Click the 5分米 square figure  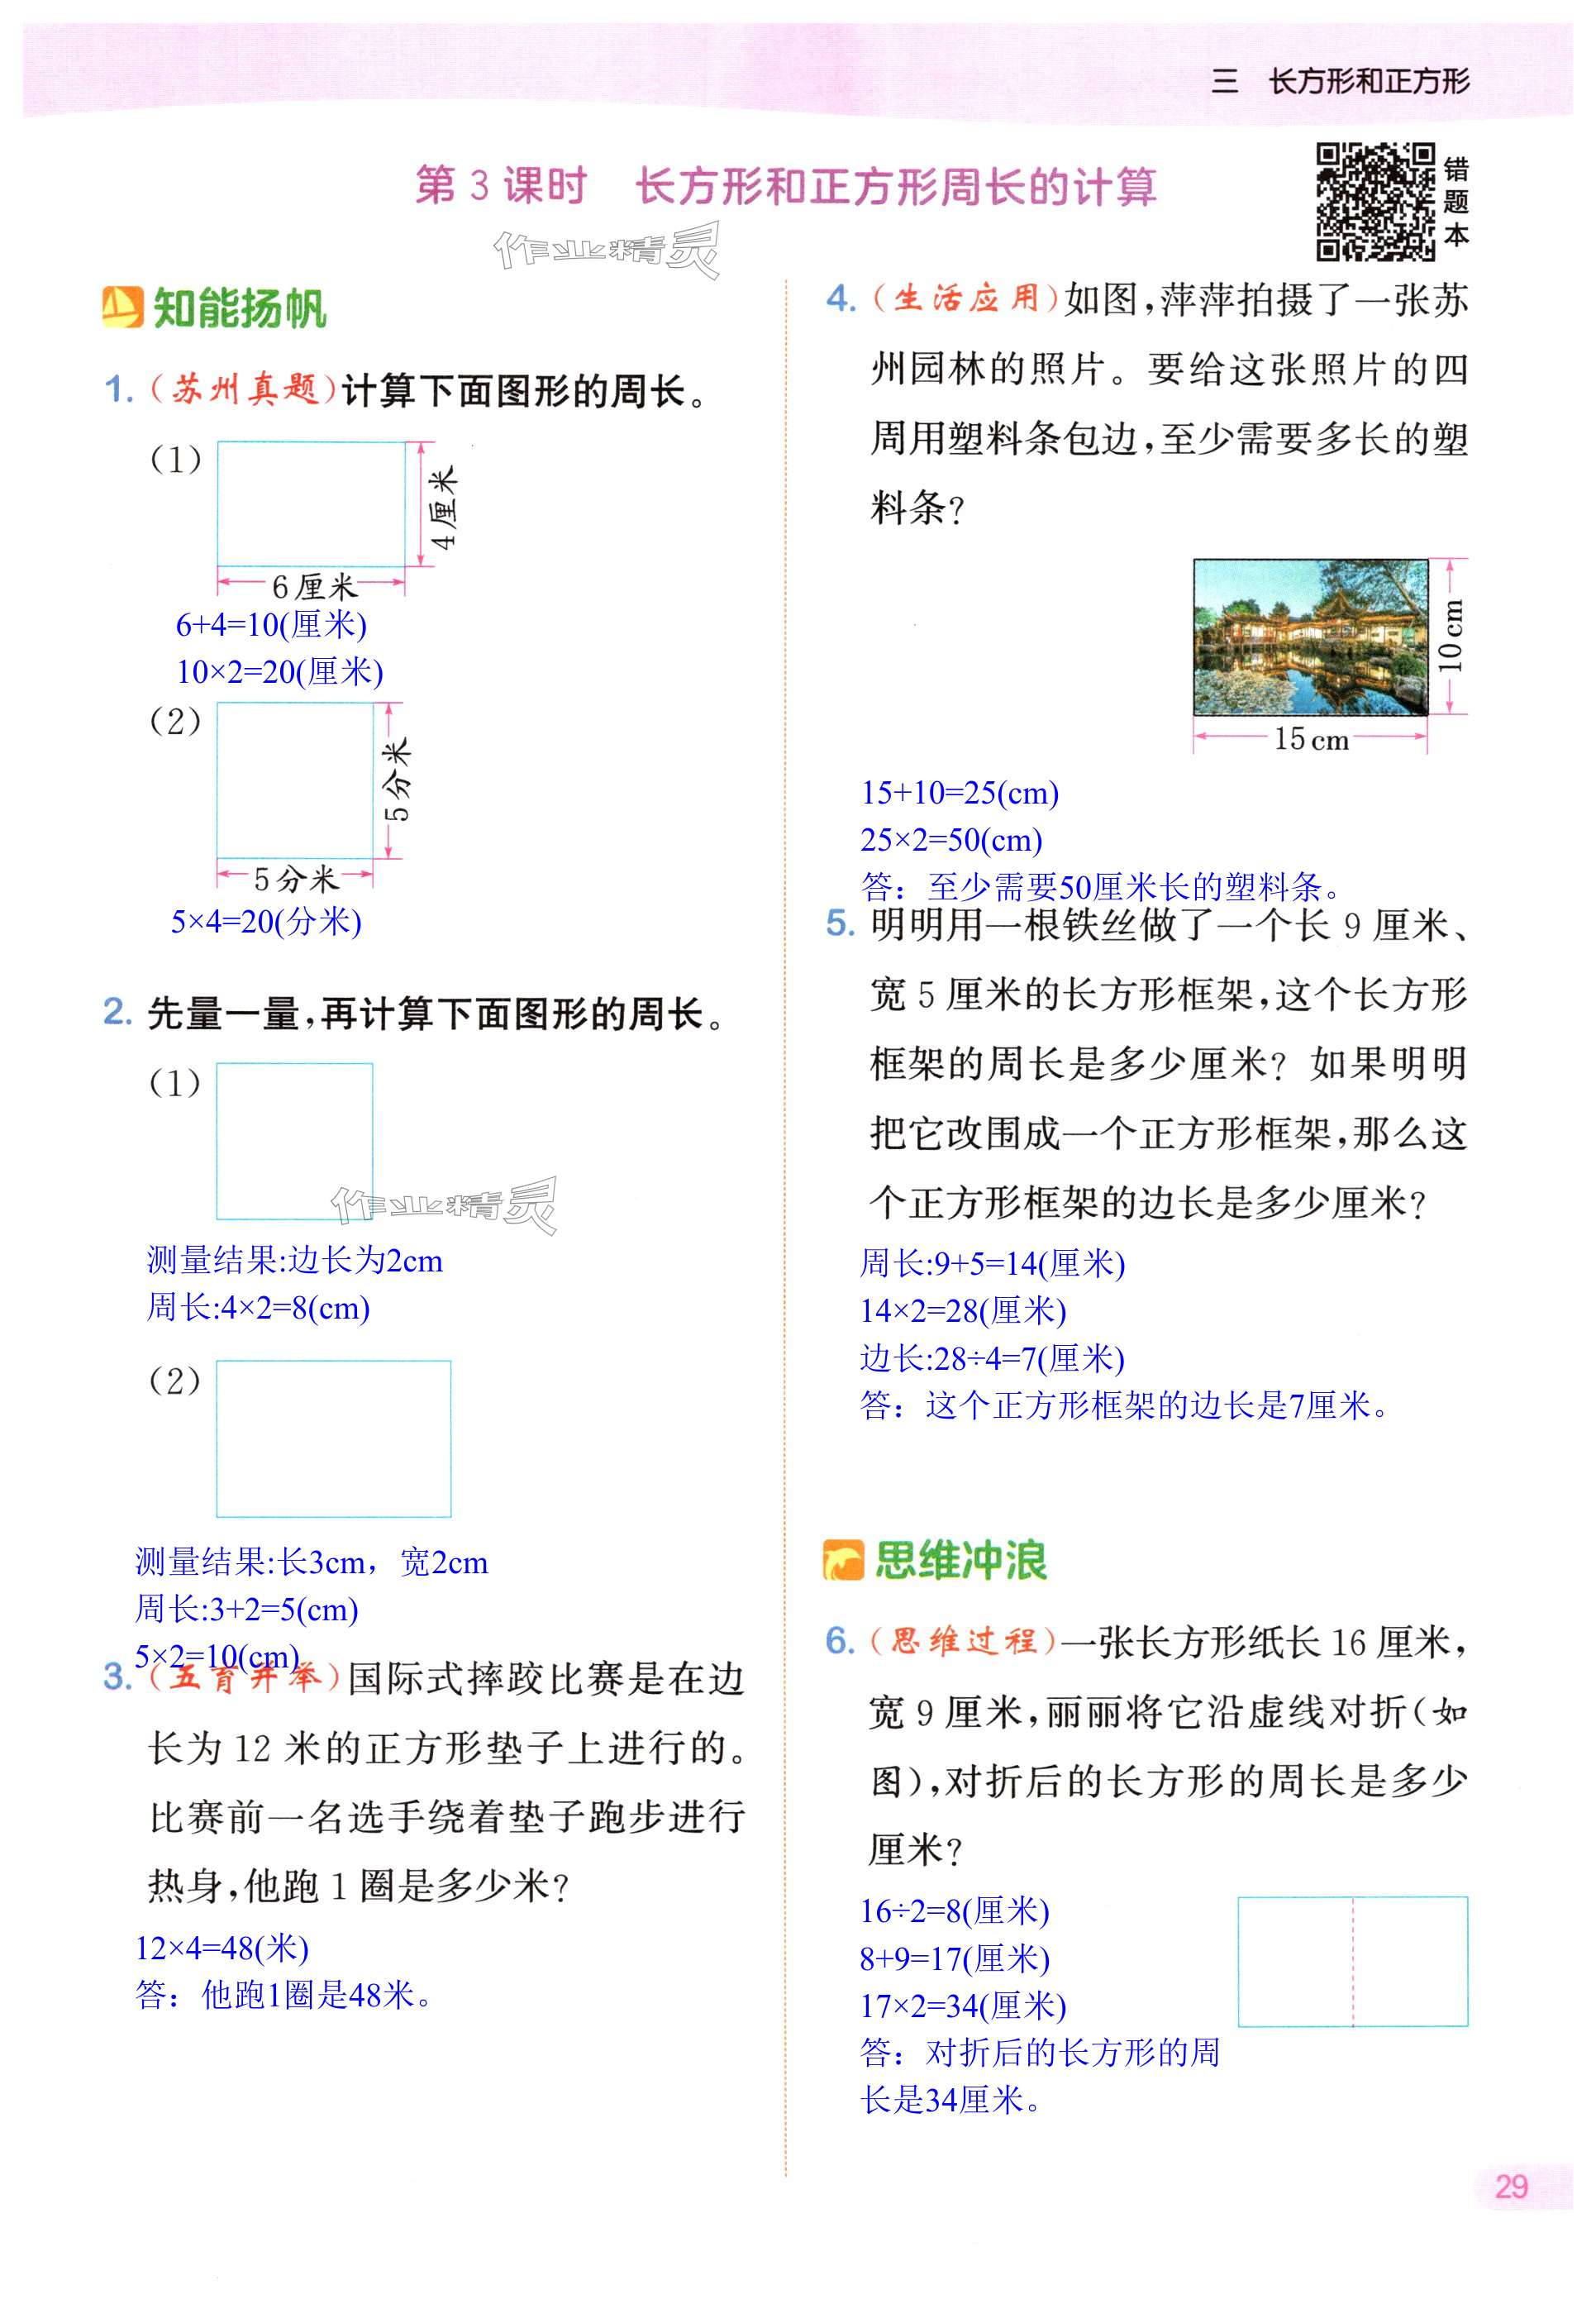click(x=295, y=780)
